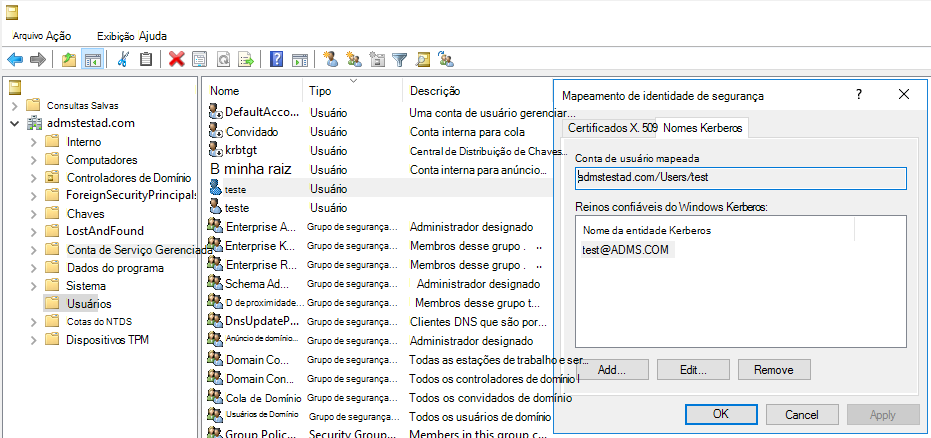Viewport: 931px width, 438px height.
Task: Select the DnsUpdateP... group row
Action: 380,322
